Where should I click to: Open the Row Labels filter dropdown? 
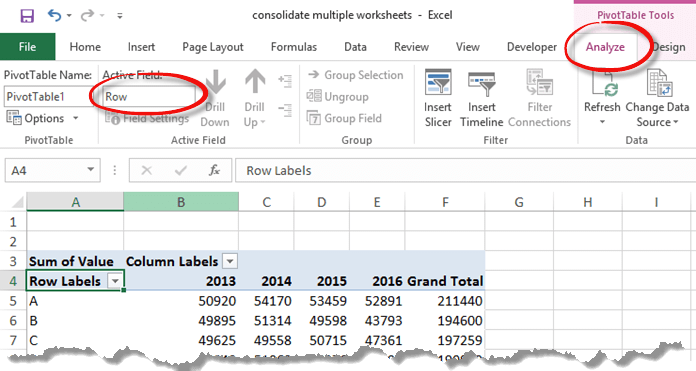pyautogui.click(x=115, y=281)
